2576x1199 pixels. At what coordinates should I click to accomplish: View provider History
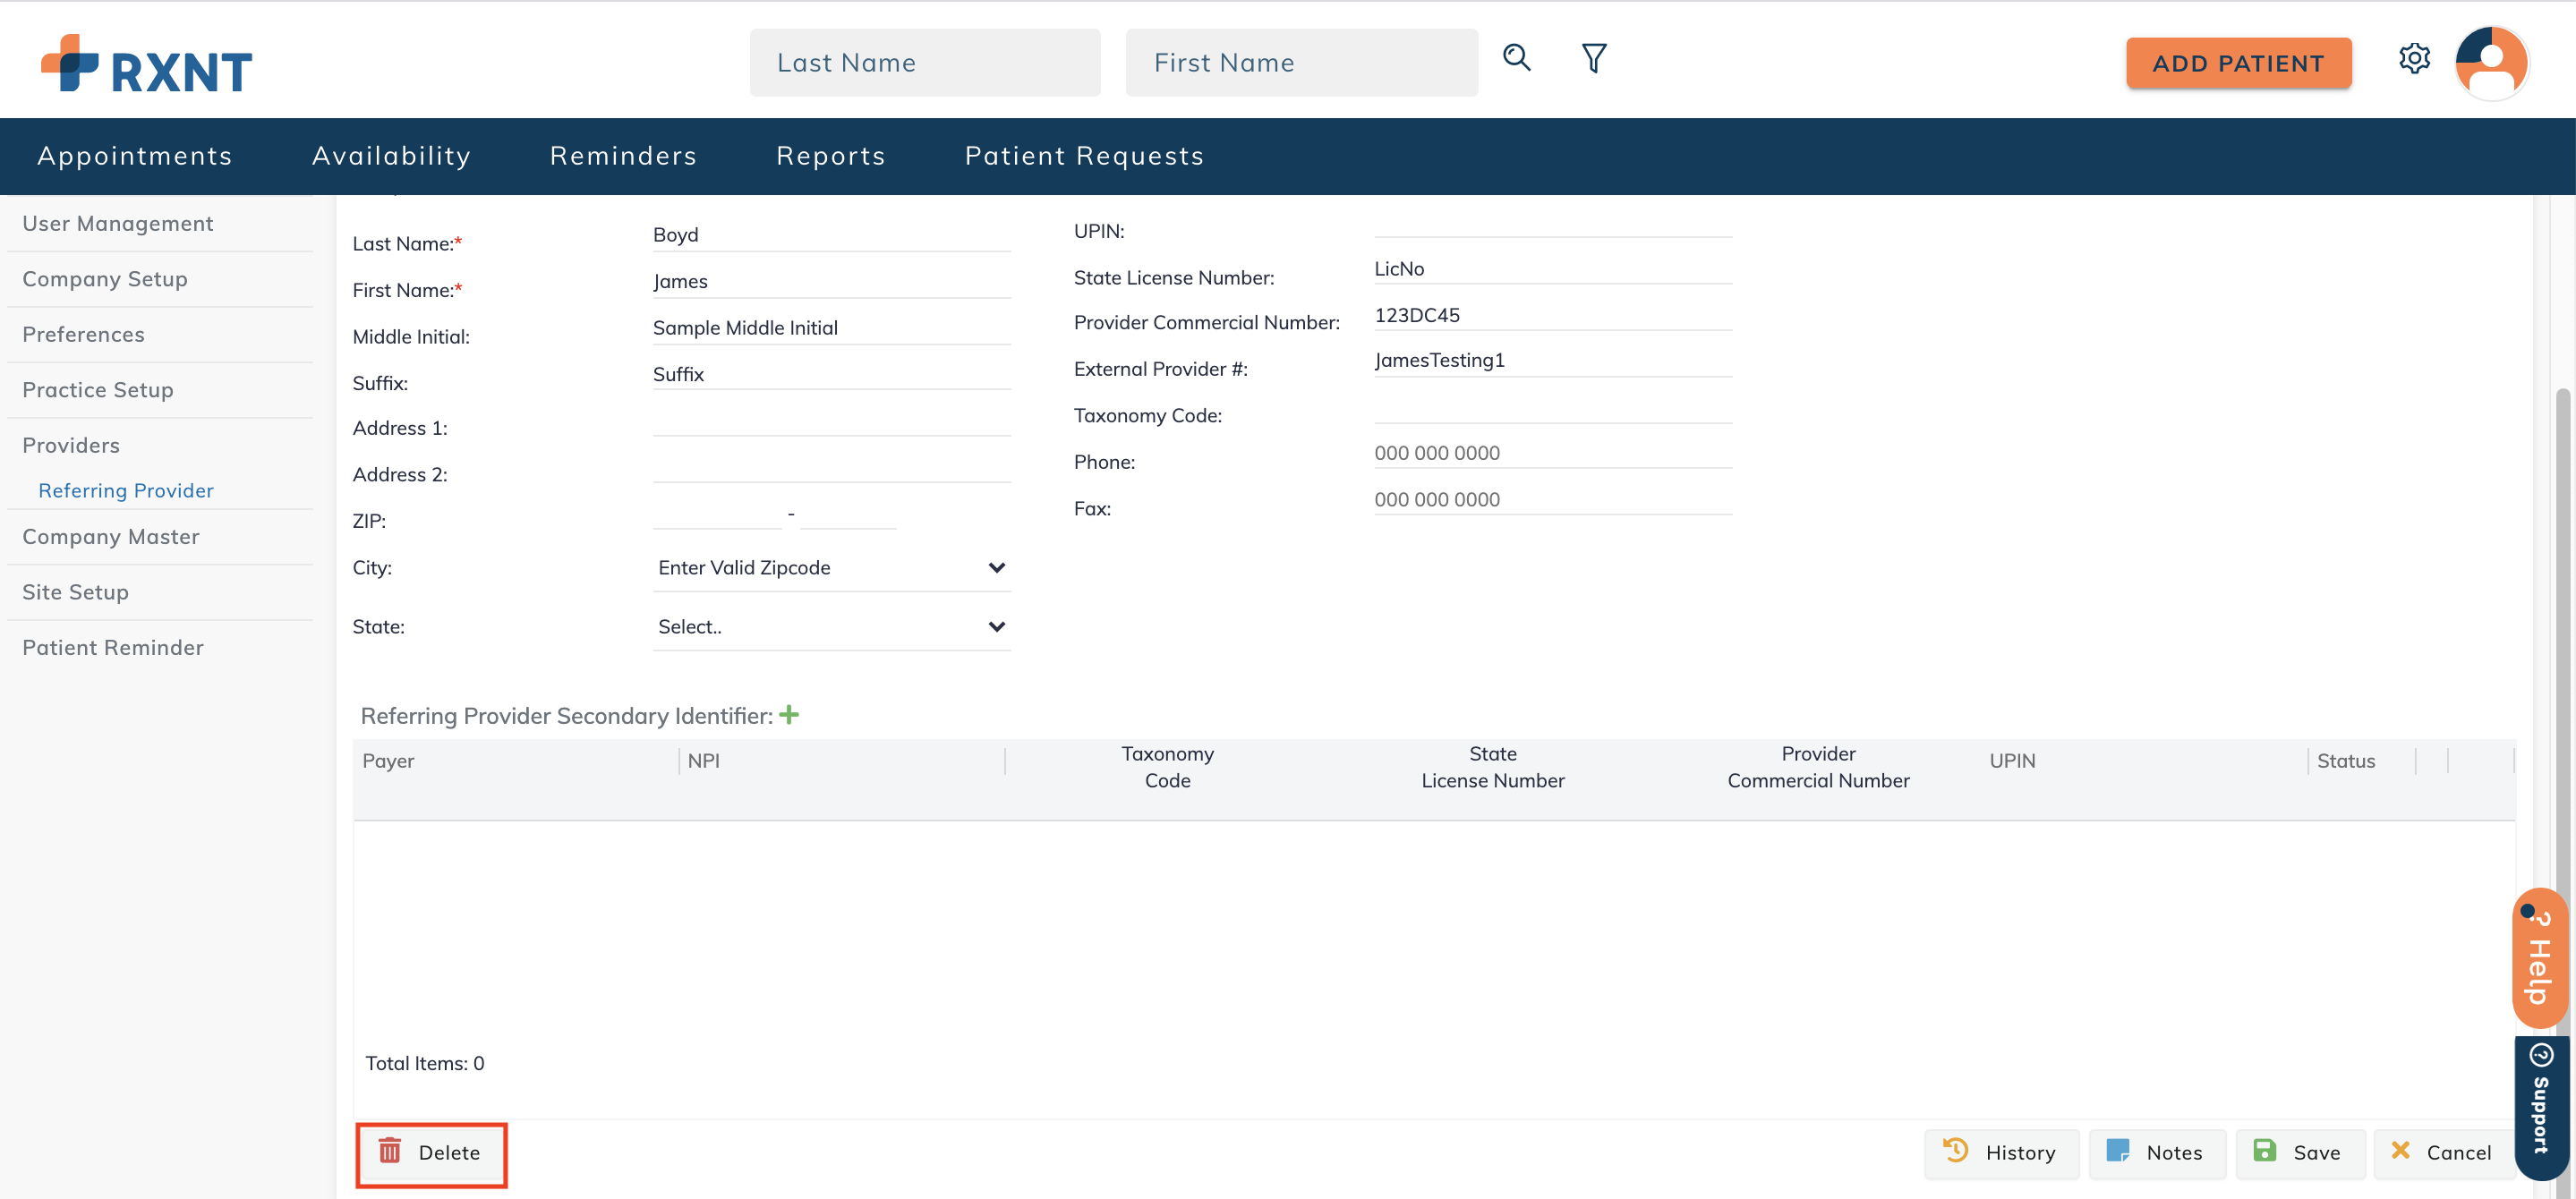[x=2001, y=1153]
